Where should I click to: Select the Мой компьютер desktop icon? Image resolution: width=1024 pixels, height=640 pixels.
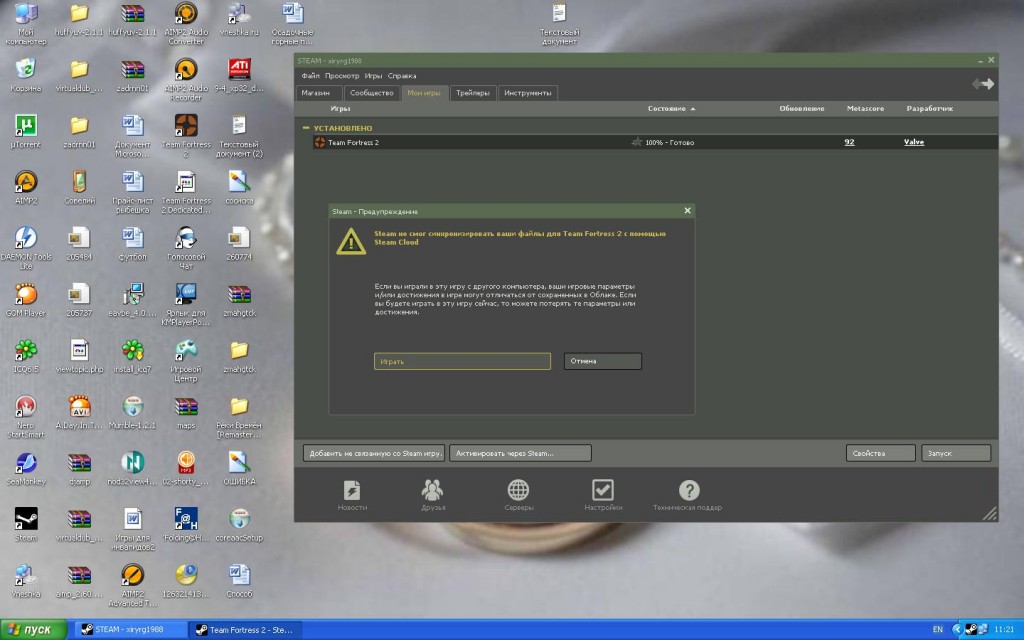click(26, 24)
